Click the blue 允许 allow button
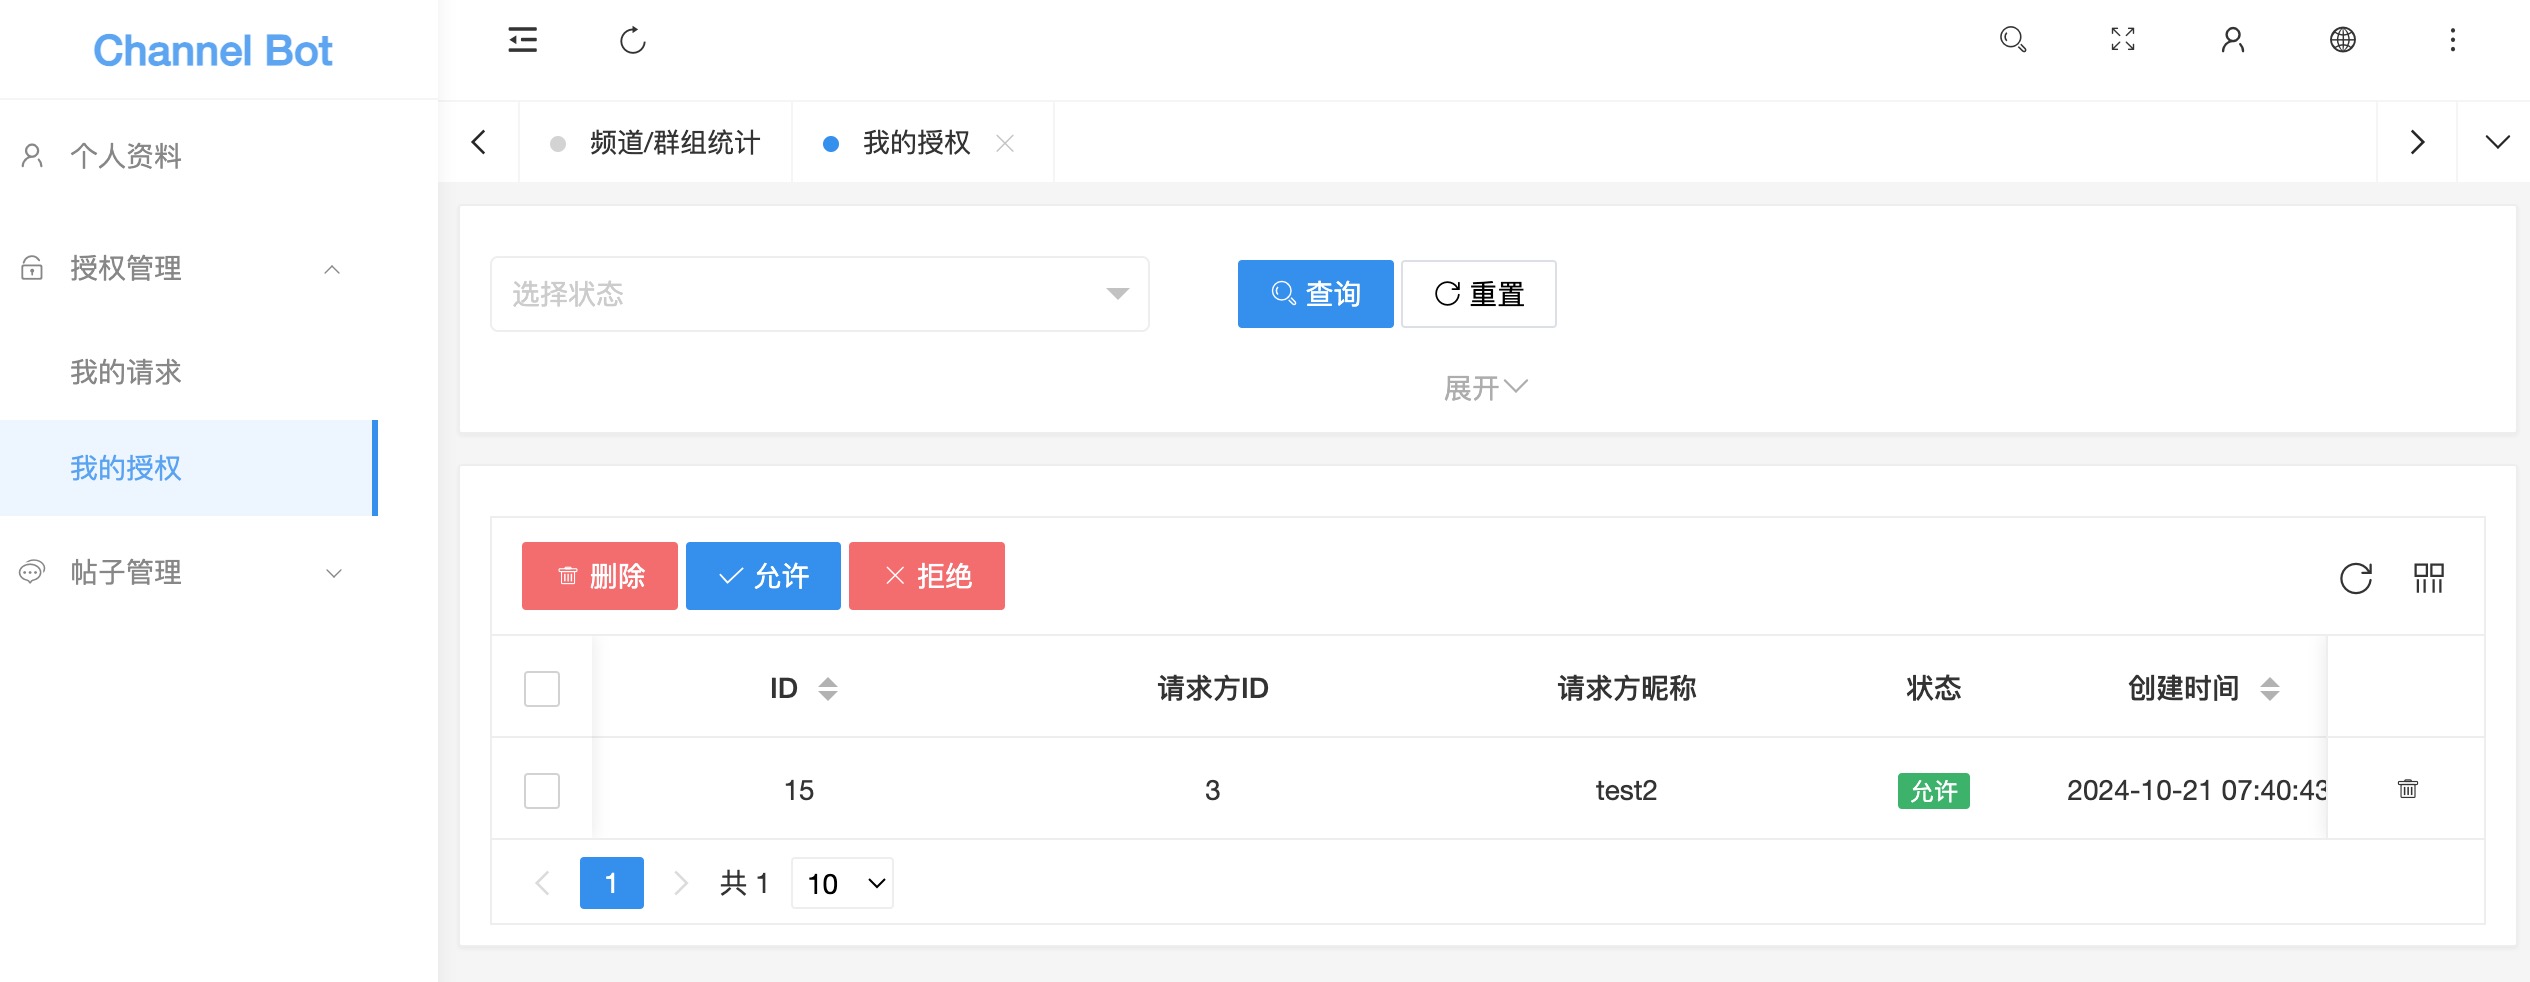Image resolution: width=2530 pixels, height=982 pixels. pyautogui.click(x=763, y=576)
